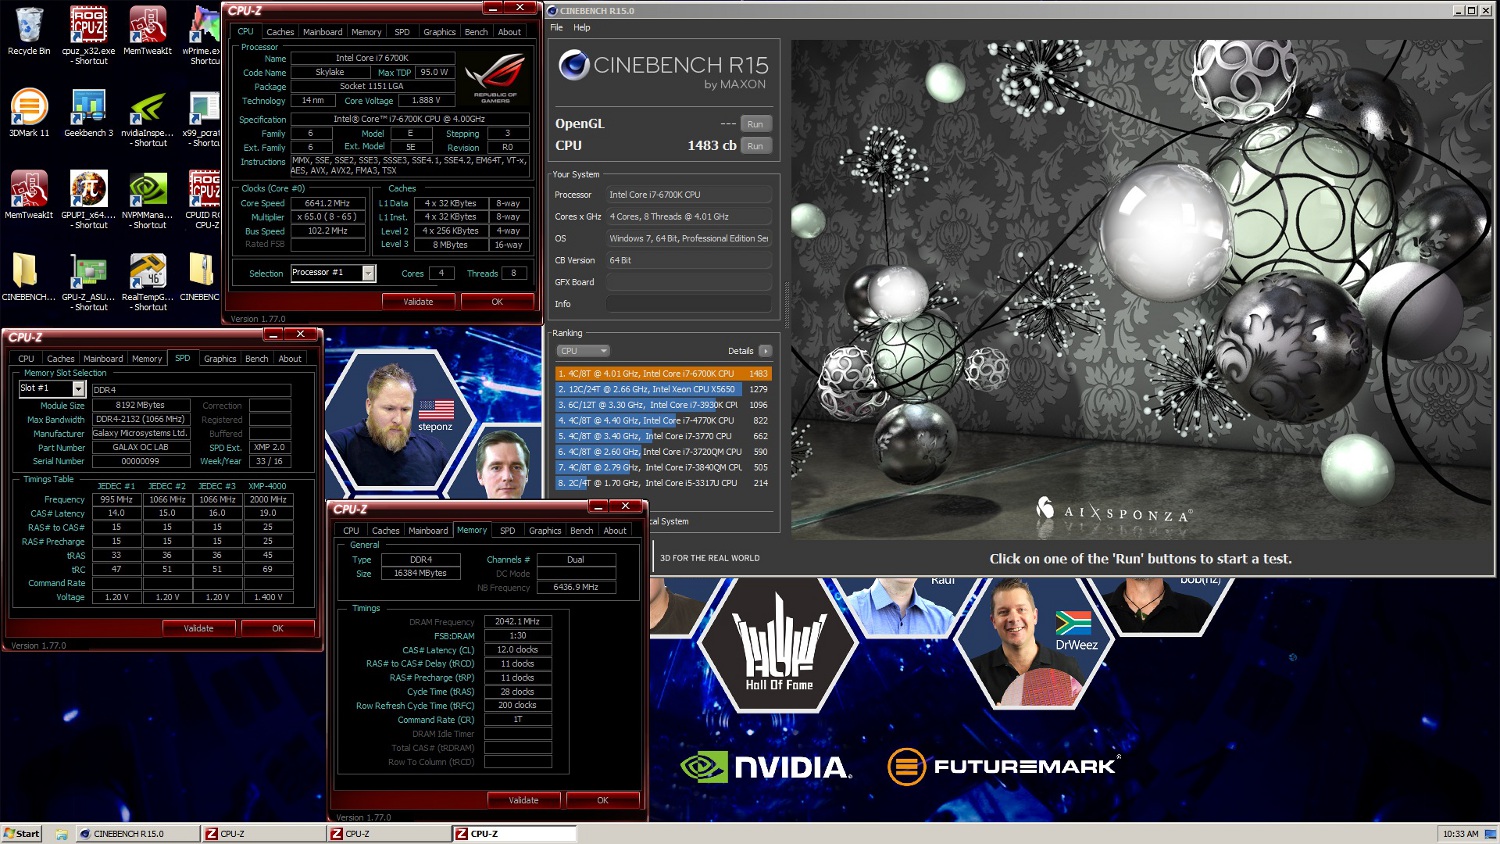Image resolution: width=1500 pixels, height=844 pixels.
Task: Select the last CPU-Z taskbar button
Action: pos(514,834)
